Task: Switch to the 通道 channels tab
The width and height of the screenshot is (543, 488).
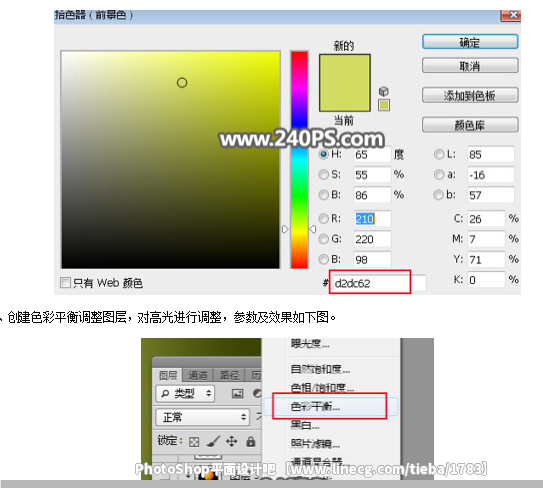Action: [198, 375]
